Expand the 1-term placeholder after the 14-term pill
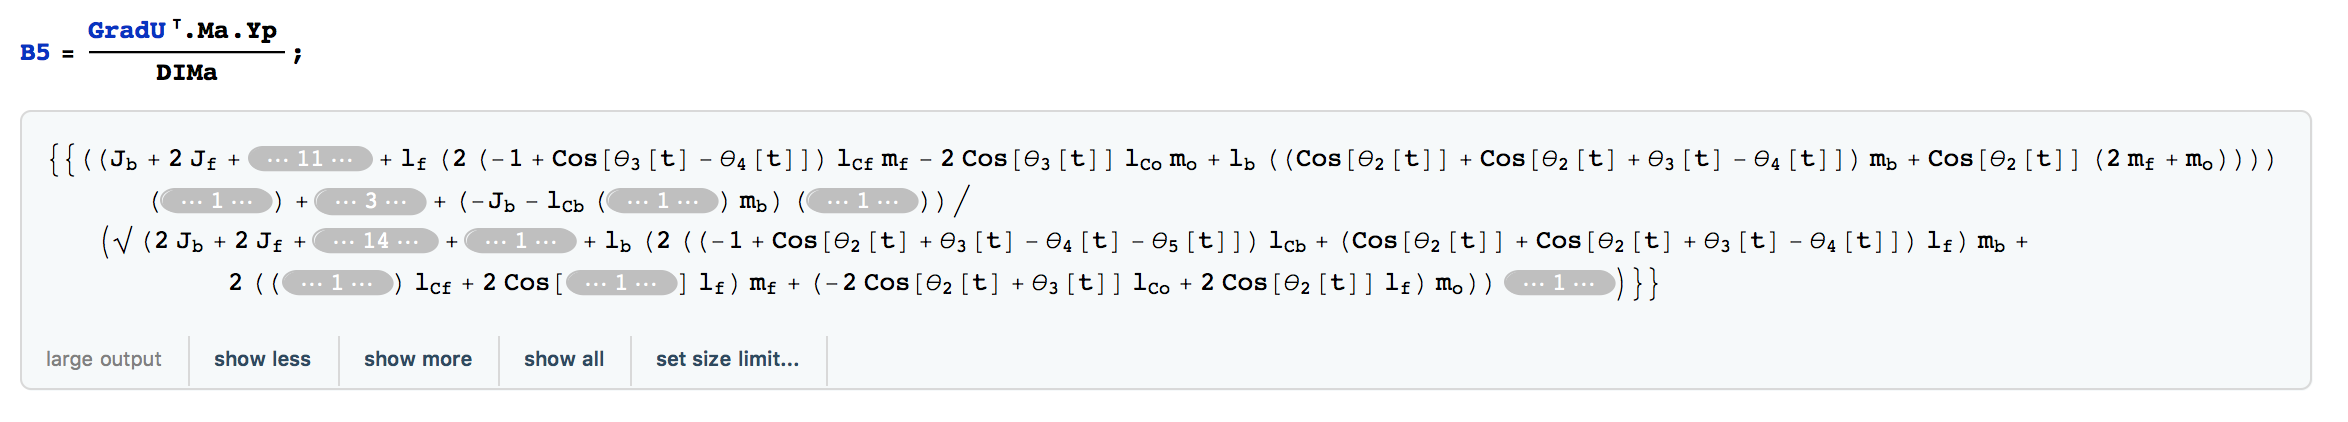This screenshot has width=2348, height=422. pyautogui.click(x=521, y=241)
